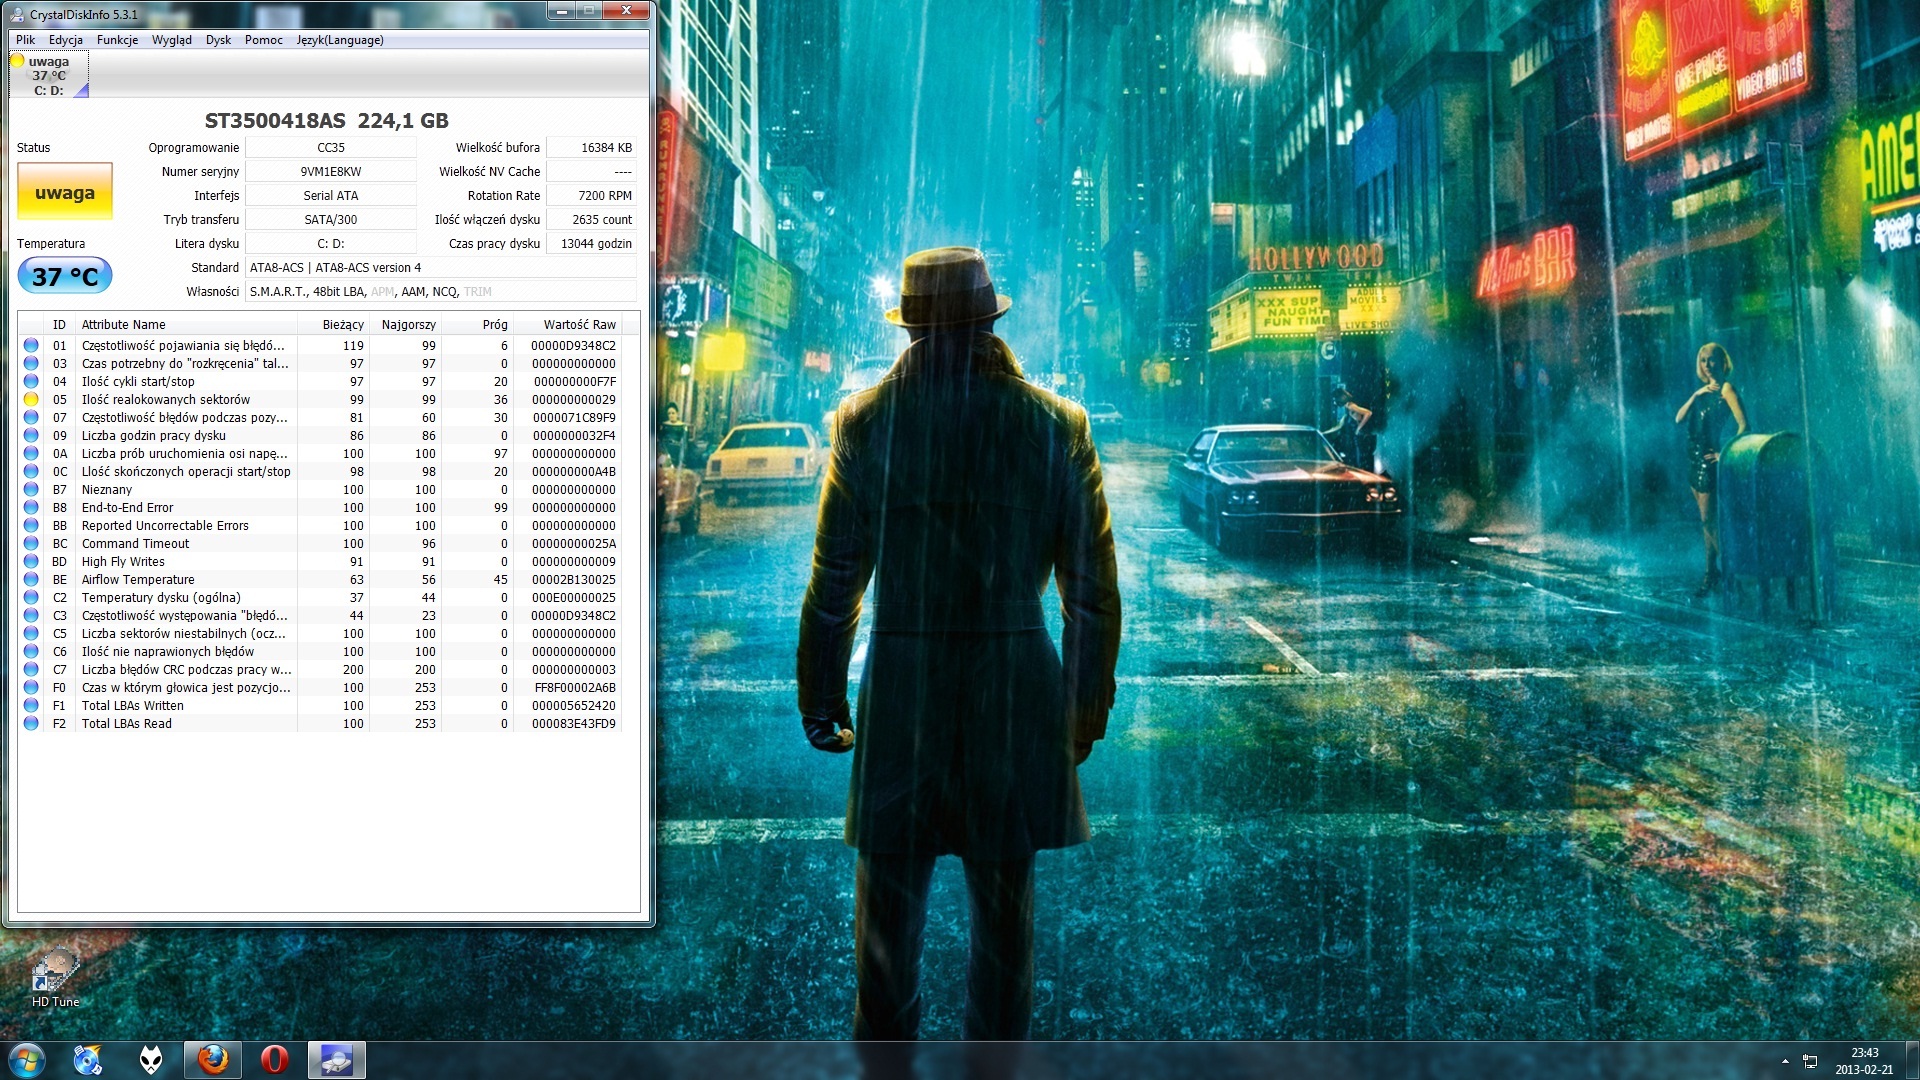The height and width of the screenshot is (1080, 1920).
Task: Click the Wartość Raw column header
Action: click(x=579, y=324)
